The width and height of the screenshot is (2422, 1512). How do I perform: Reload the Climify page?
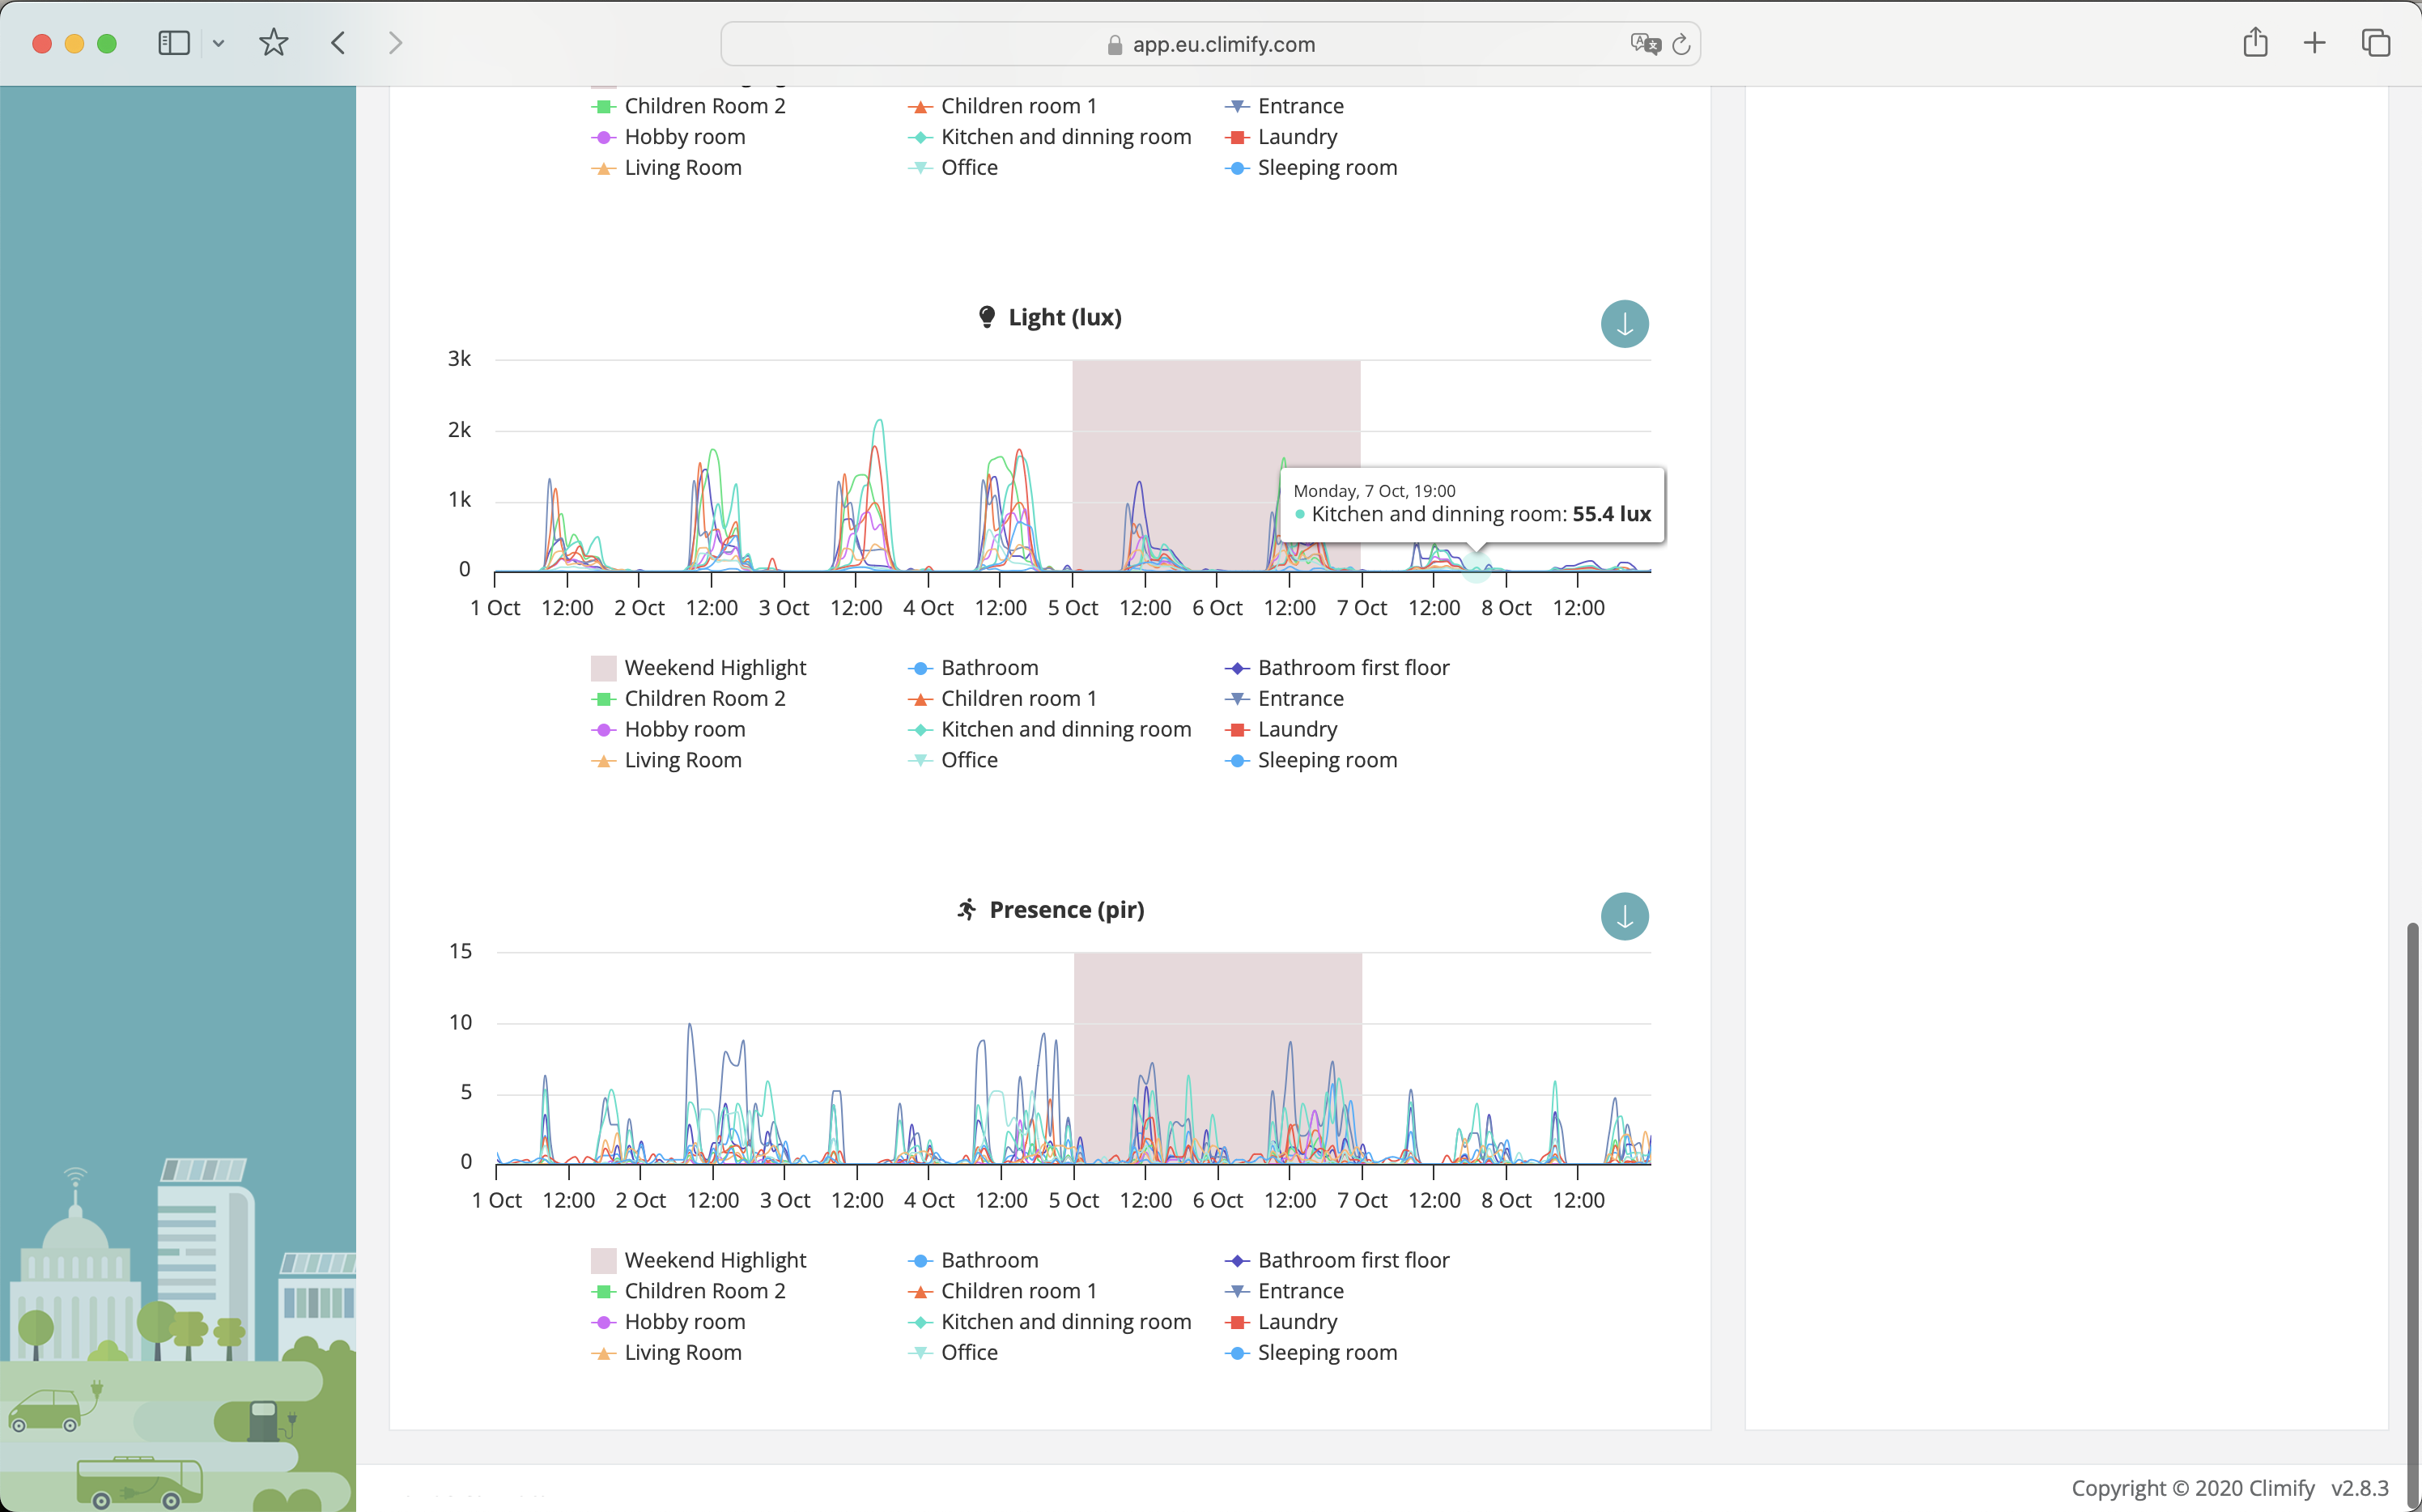(x=1681, y=44)
